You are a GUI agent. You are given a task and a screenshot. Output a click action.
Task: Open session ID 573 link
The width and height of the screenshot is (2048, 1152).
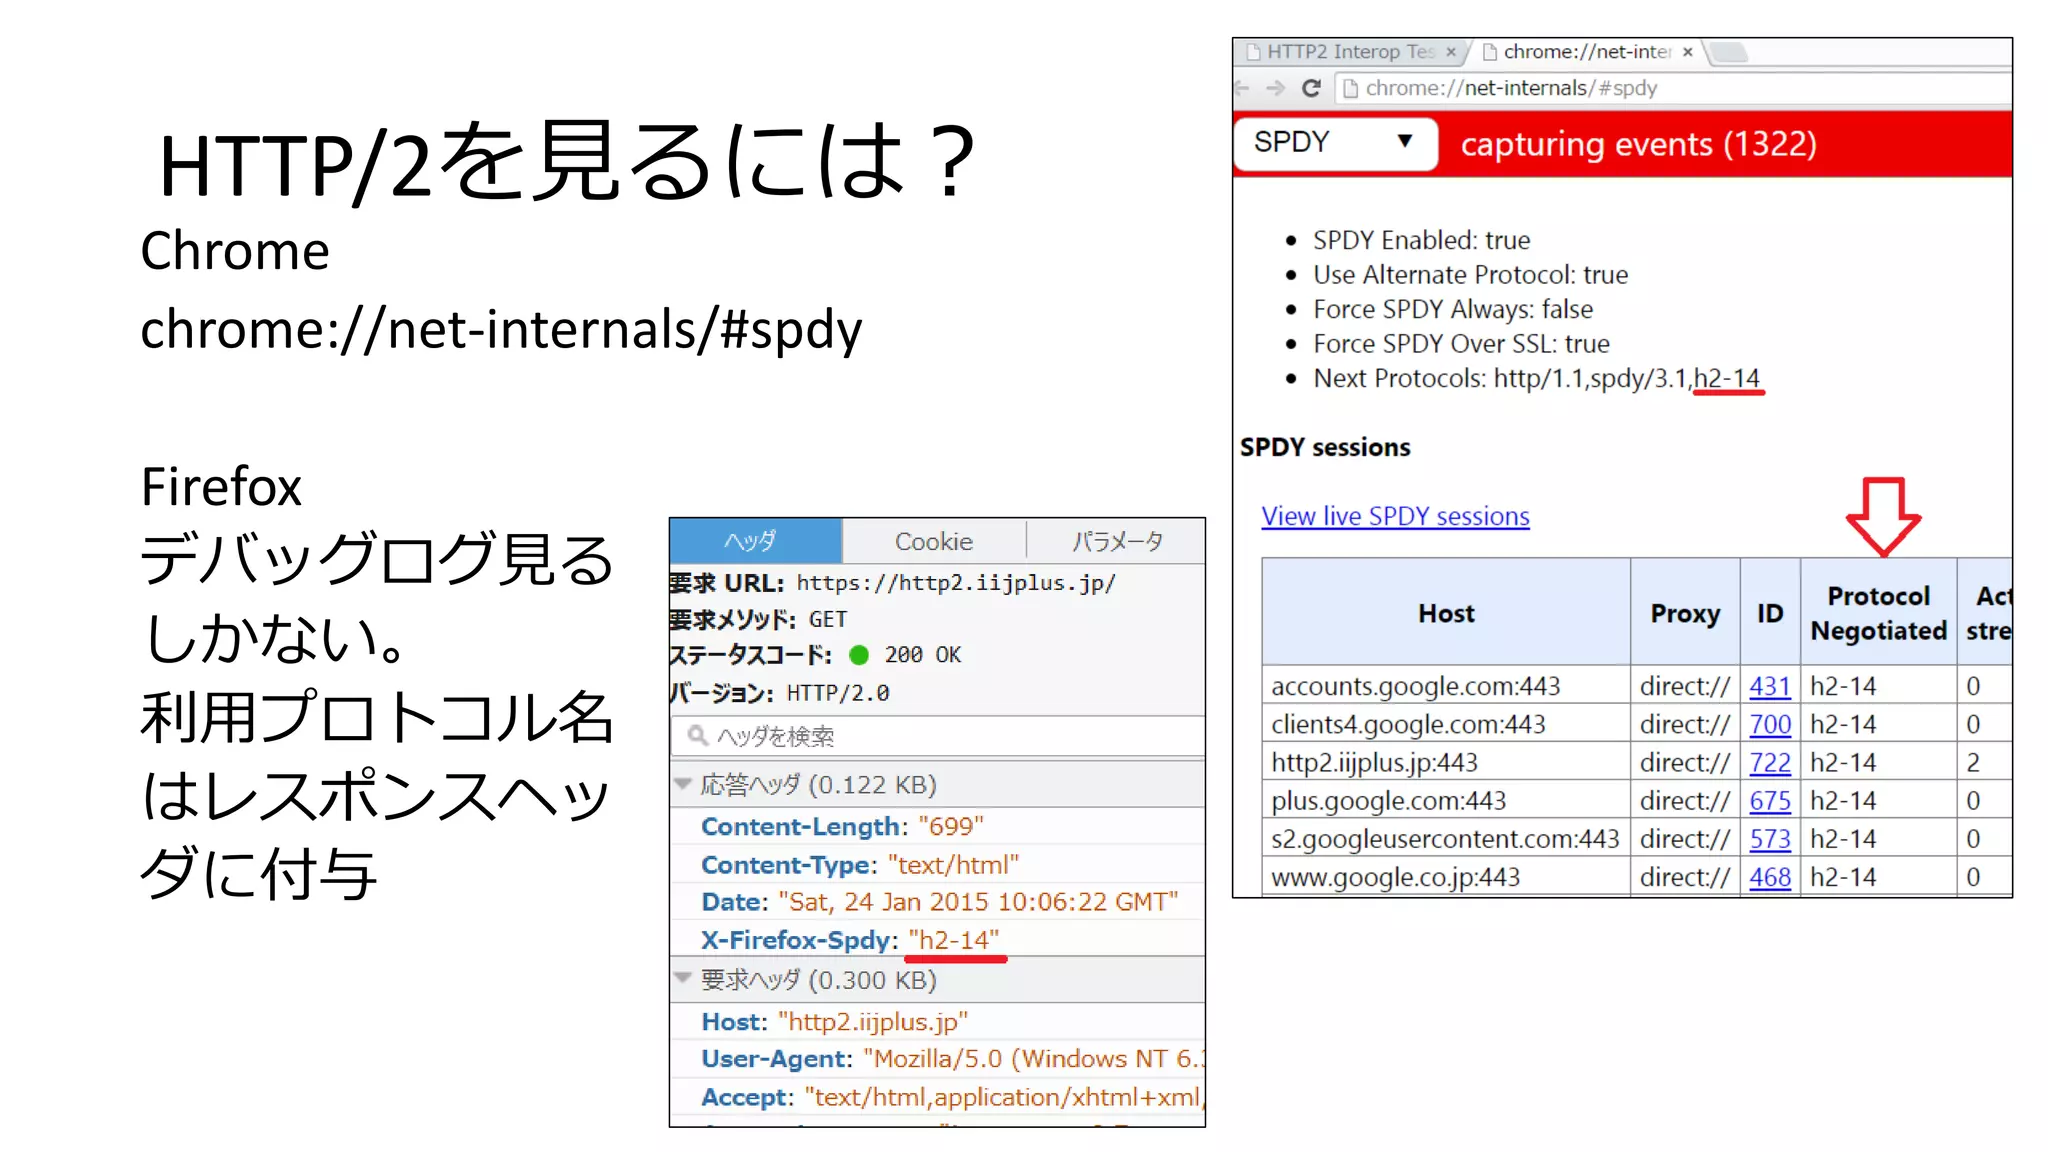pos(1769,838)
